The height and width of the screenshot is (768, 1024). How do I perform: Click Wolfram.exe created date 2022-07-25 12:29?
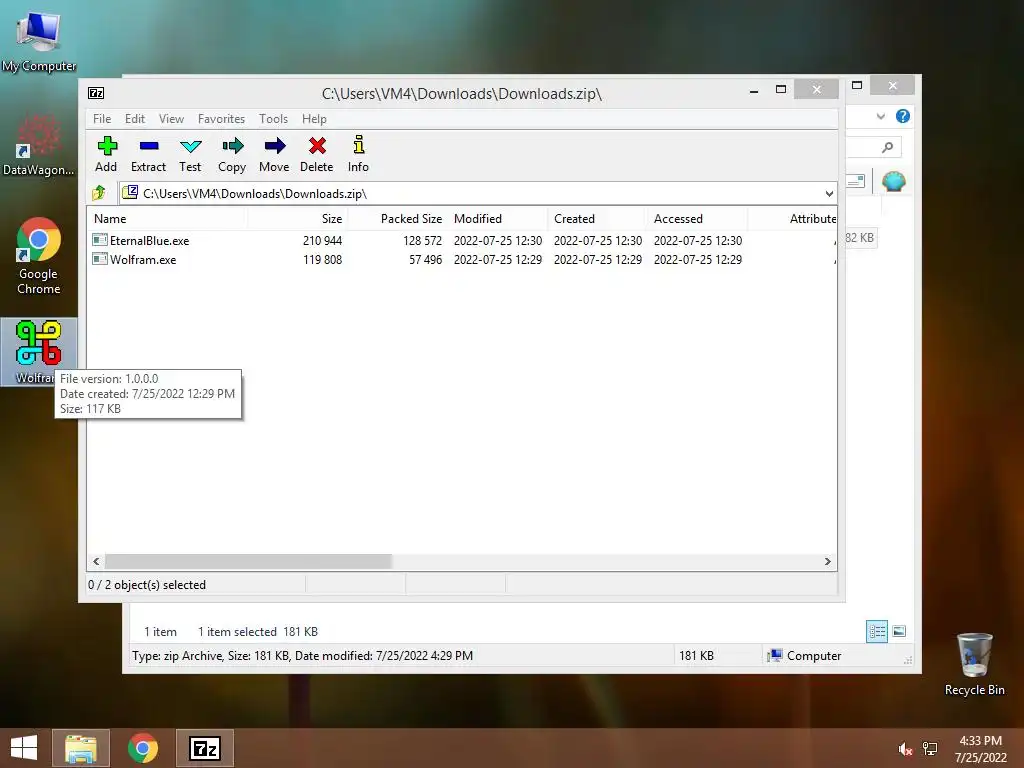(598, 259)
